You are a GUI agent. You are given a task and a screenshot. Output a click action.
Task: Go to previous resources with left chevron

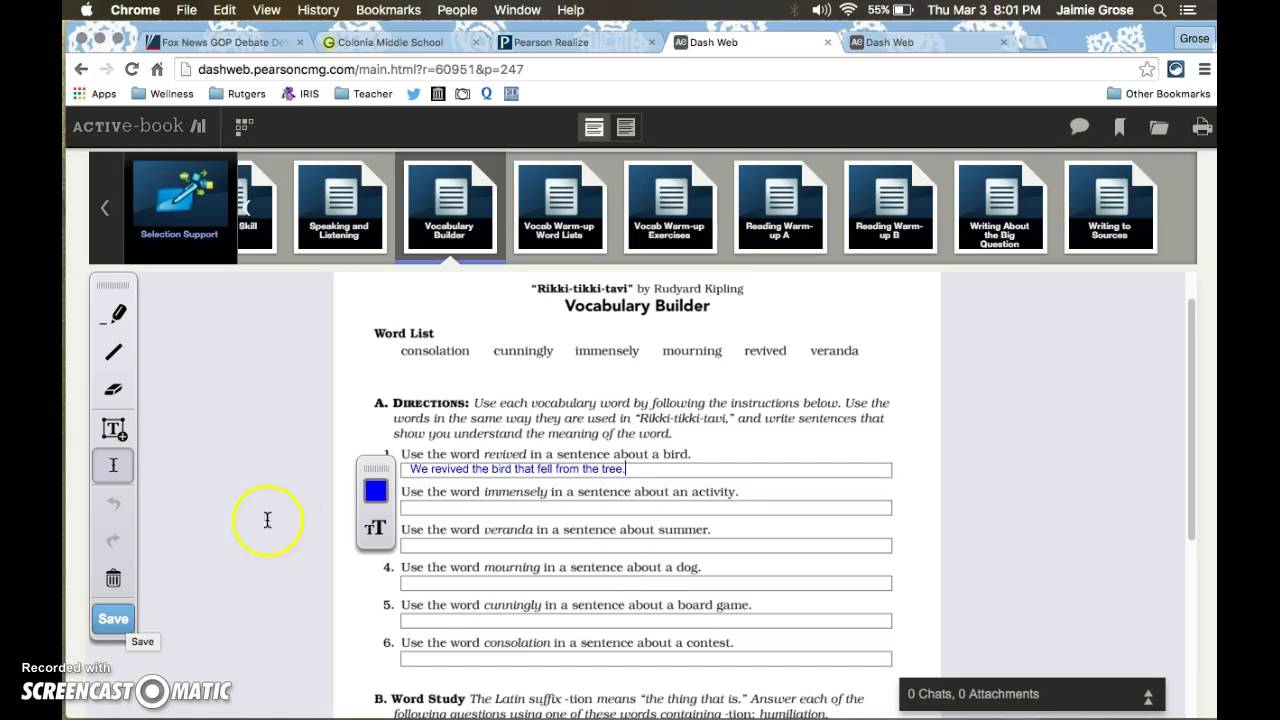(105, 208)
